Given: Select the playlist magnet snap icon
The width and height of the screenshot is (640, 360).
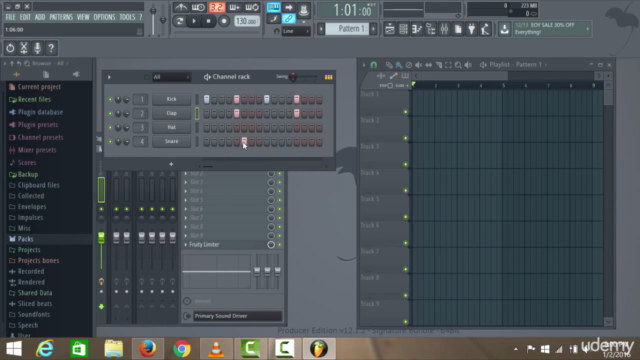Looking at the screenshot, I should (x=373, y=64).
